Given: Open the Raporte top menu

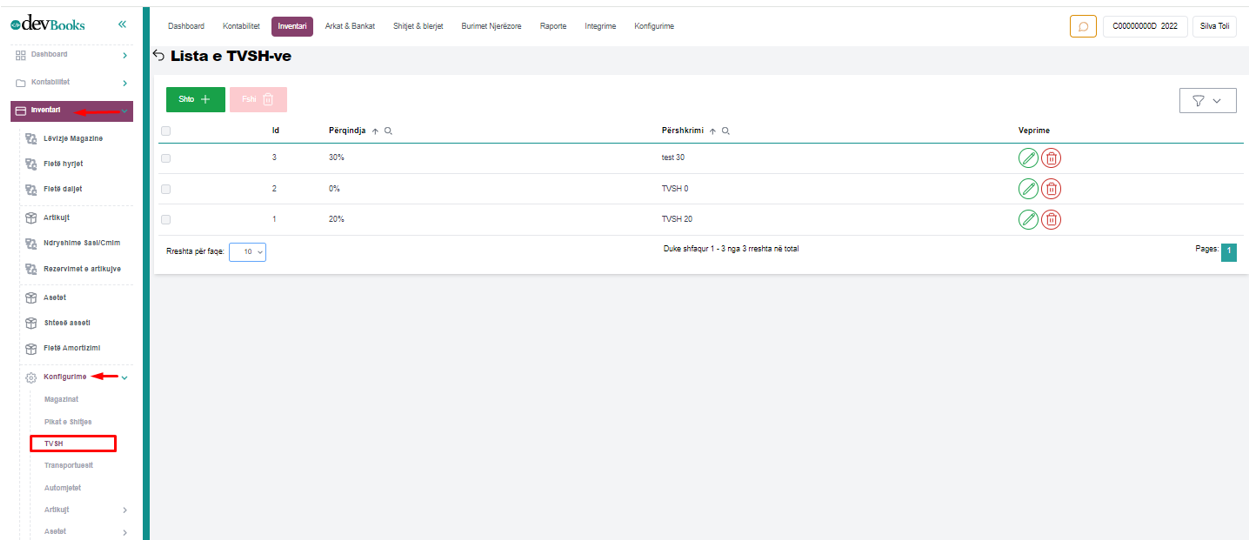Looking at the screenshot, I should pos(553,26).
